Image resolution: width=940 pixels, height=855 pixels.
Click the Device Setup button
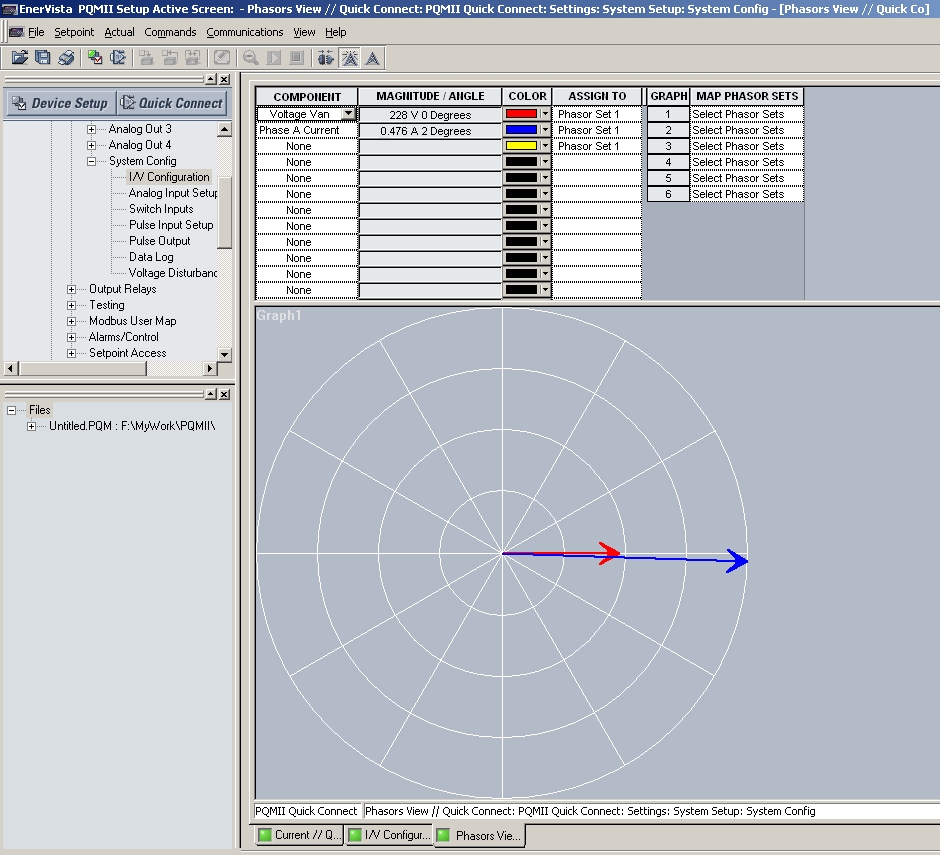click(61, 103)
